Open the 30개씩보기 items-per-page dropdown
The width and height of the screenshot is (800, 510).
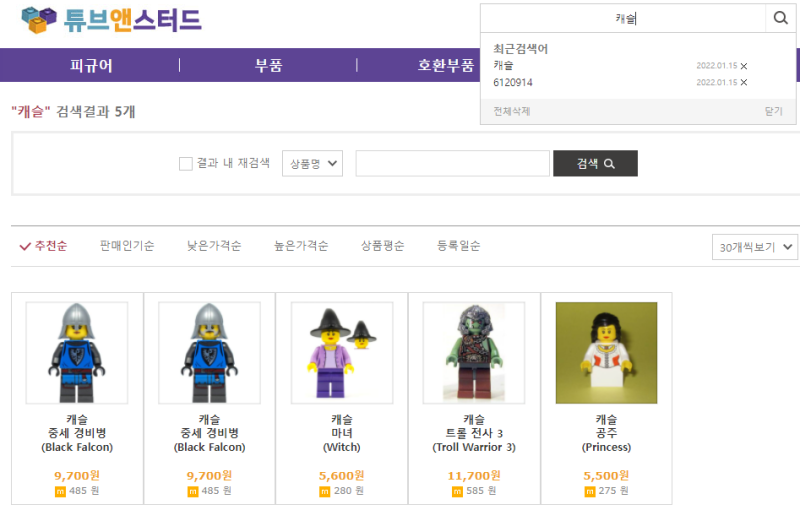tap(755, 247)
